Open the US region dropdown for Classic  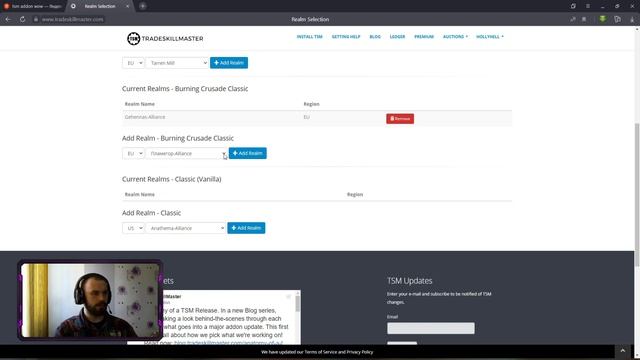tap(133, 228)
